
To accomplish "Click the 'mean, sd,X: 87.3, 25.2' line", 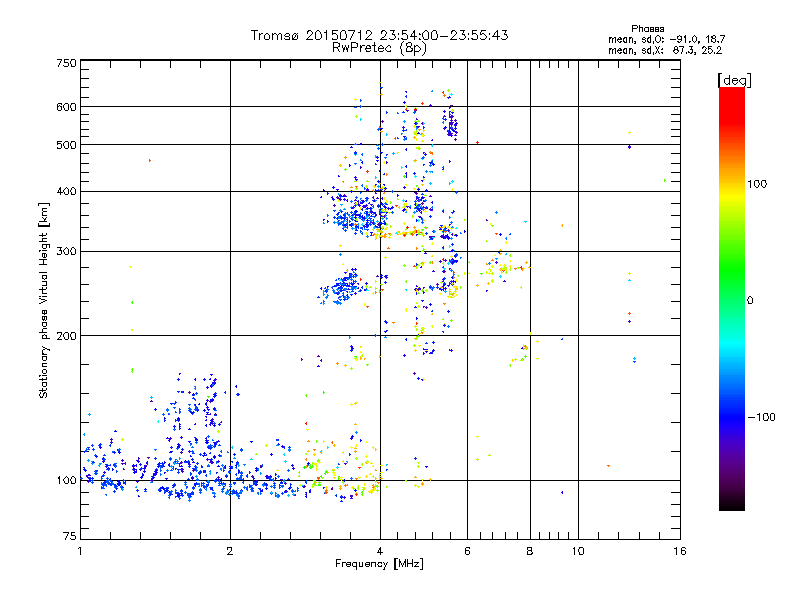I will (665, 50).
